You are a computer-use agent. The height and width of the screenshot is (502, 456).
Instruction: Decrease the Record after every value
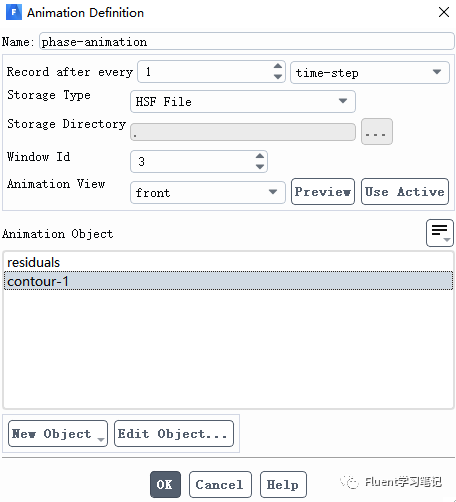pyautogui.click(x=278, y=77)
